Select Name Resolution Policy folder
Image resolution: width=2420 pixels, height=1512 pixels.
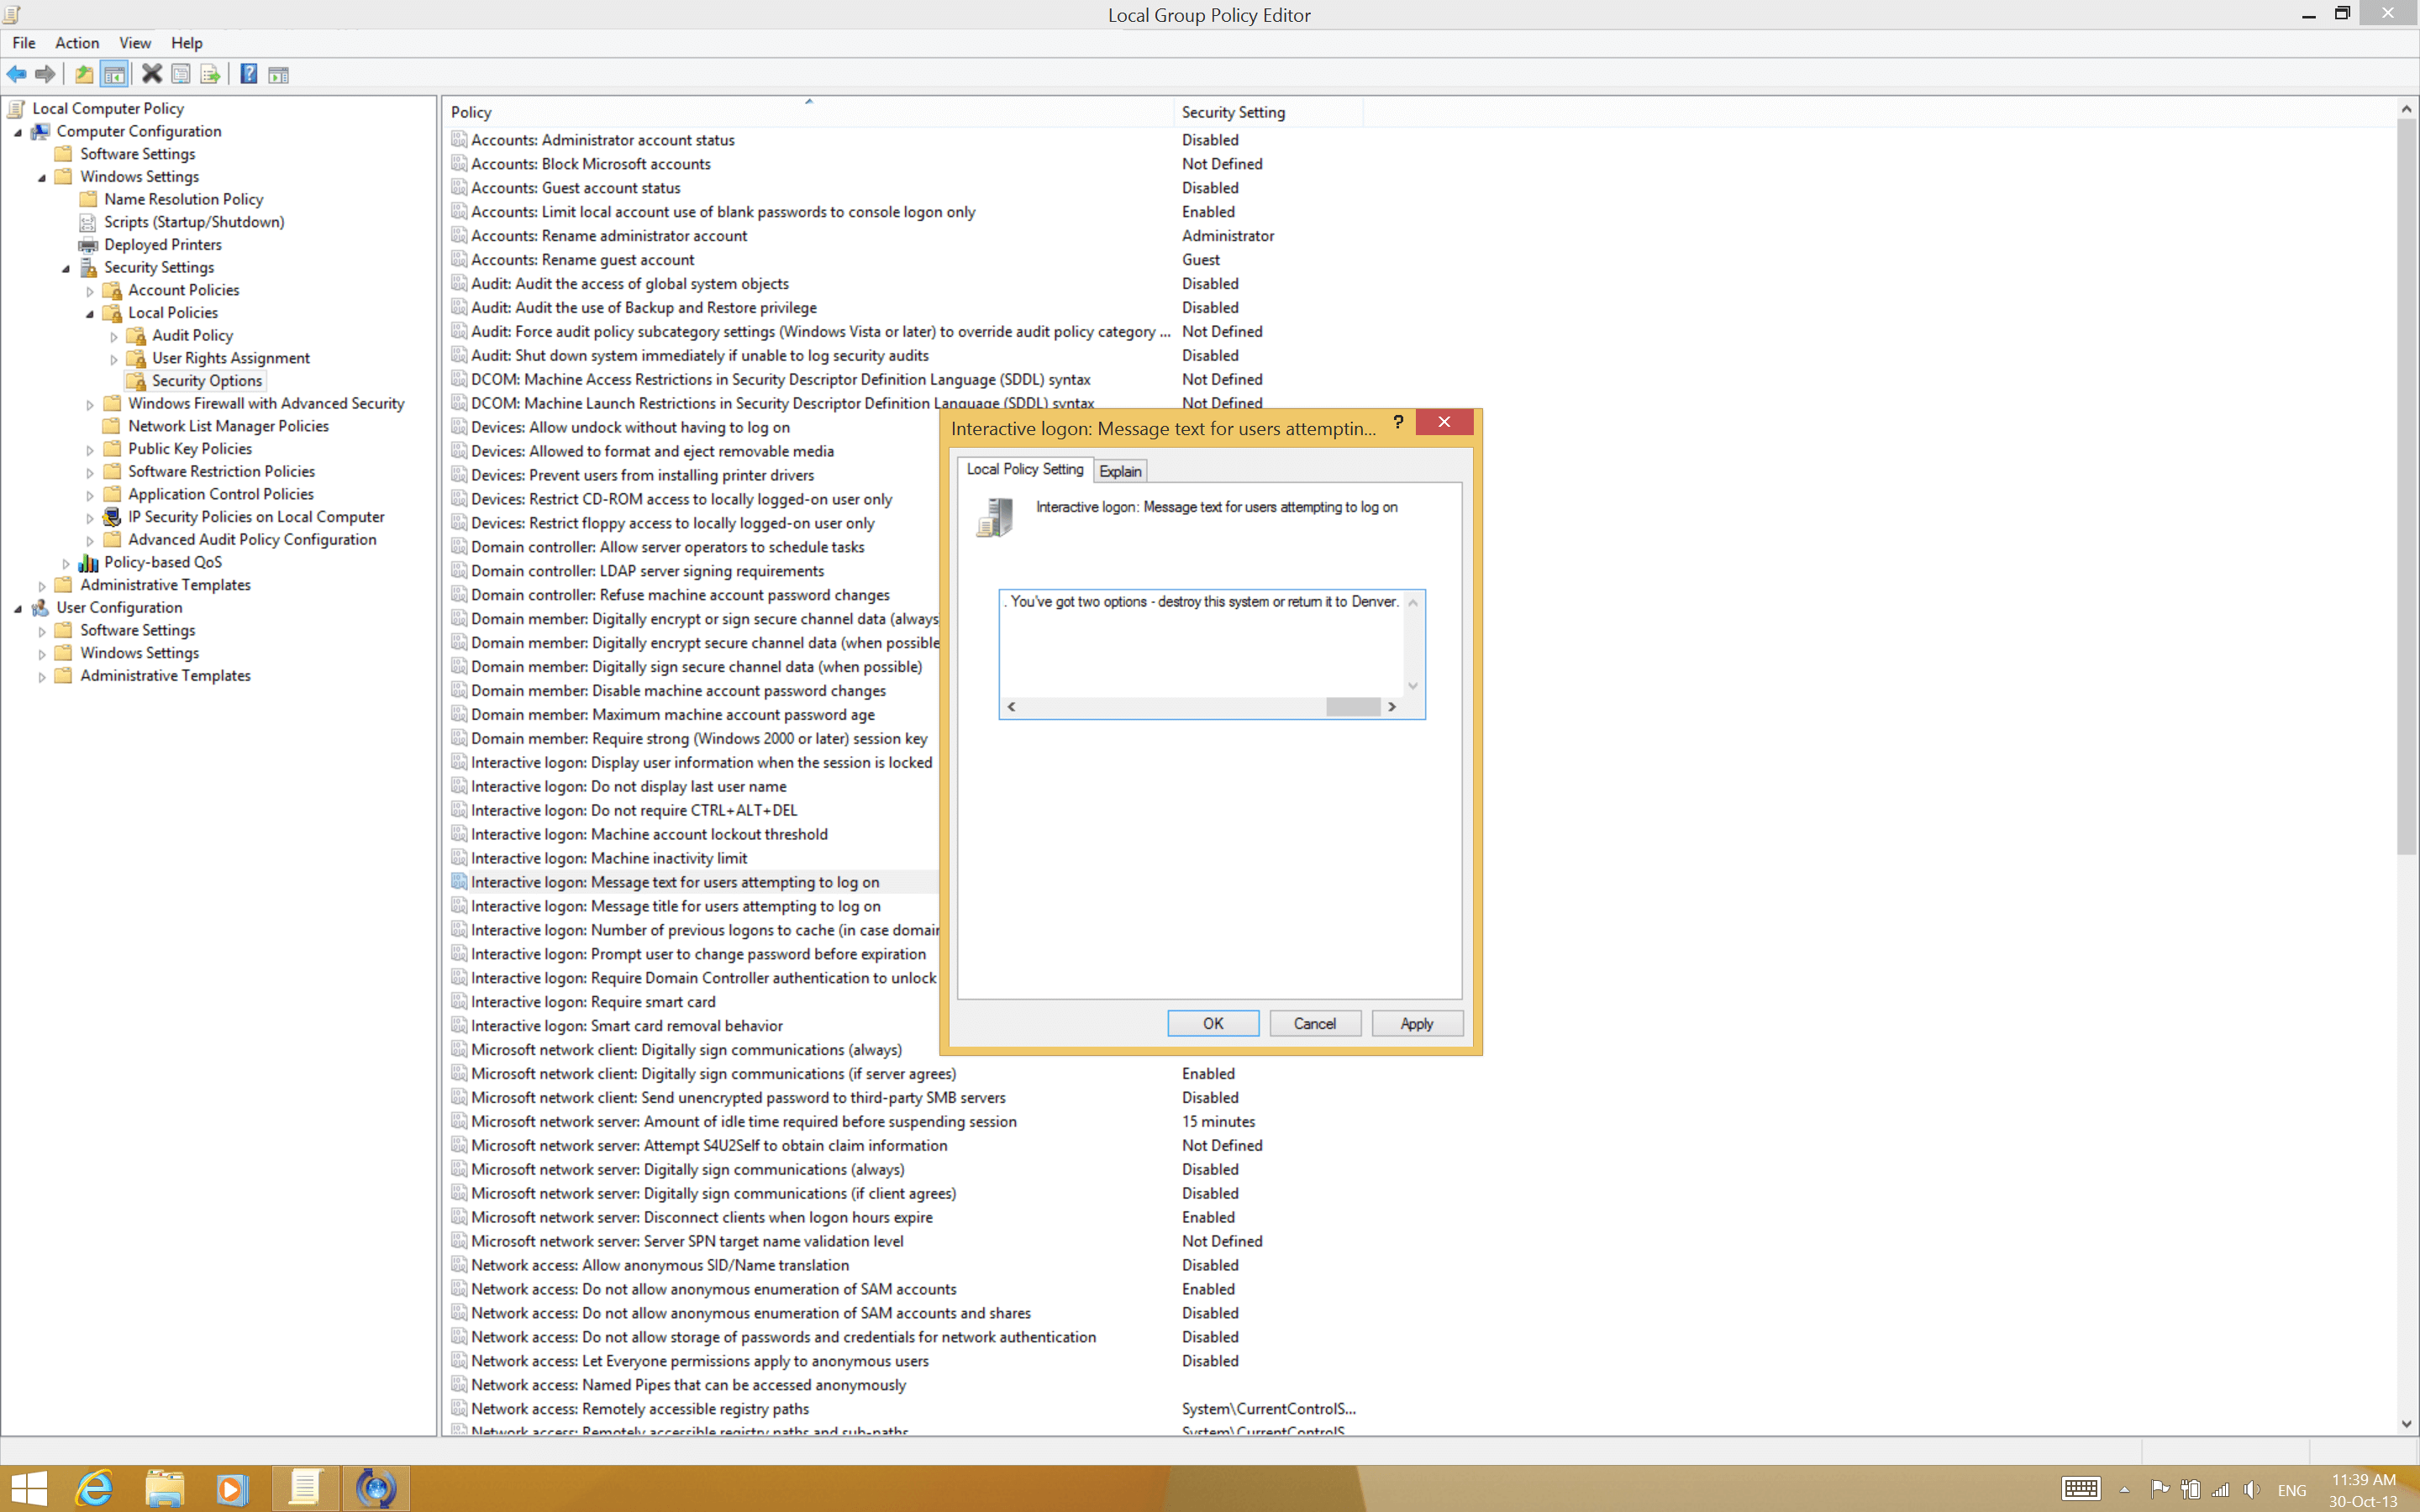[184, 199]
